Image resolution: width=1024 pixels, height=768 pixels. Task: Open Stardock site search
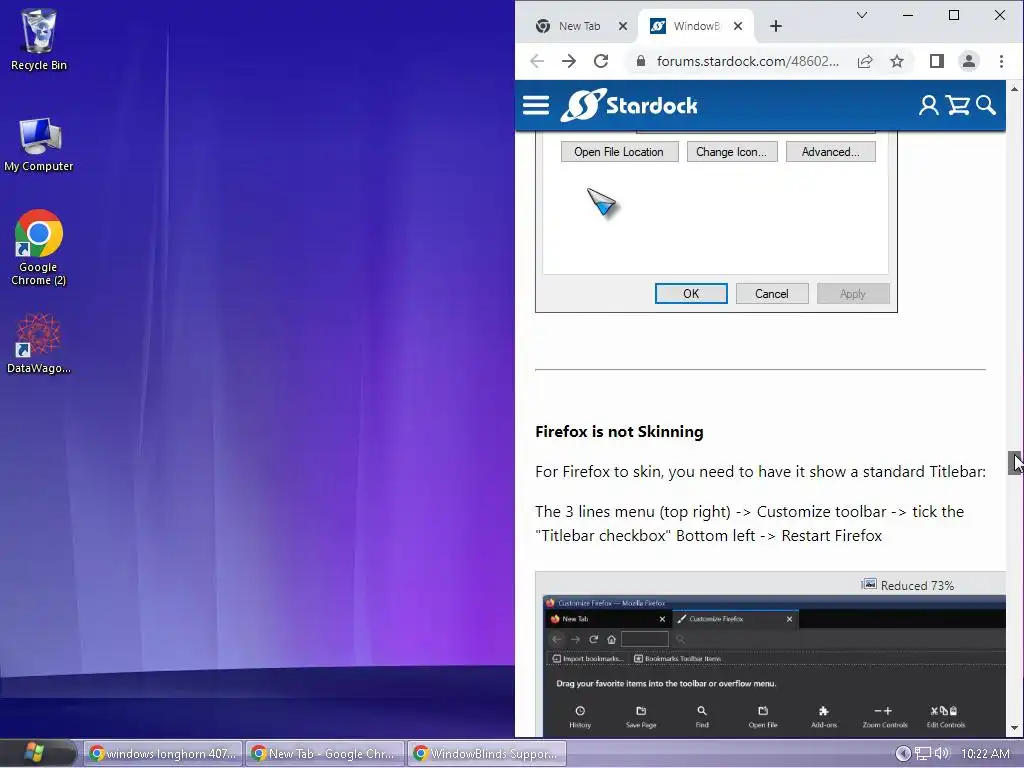[986, 105]
